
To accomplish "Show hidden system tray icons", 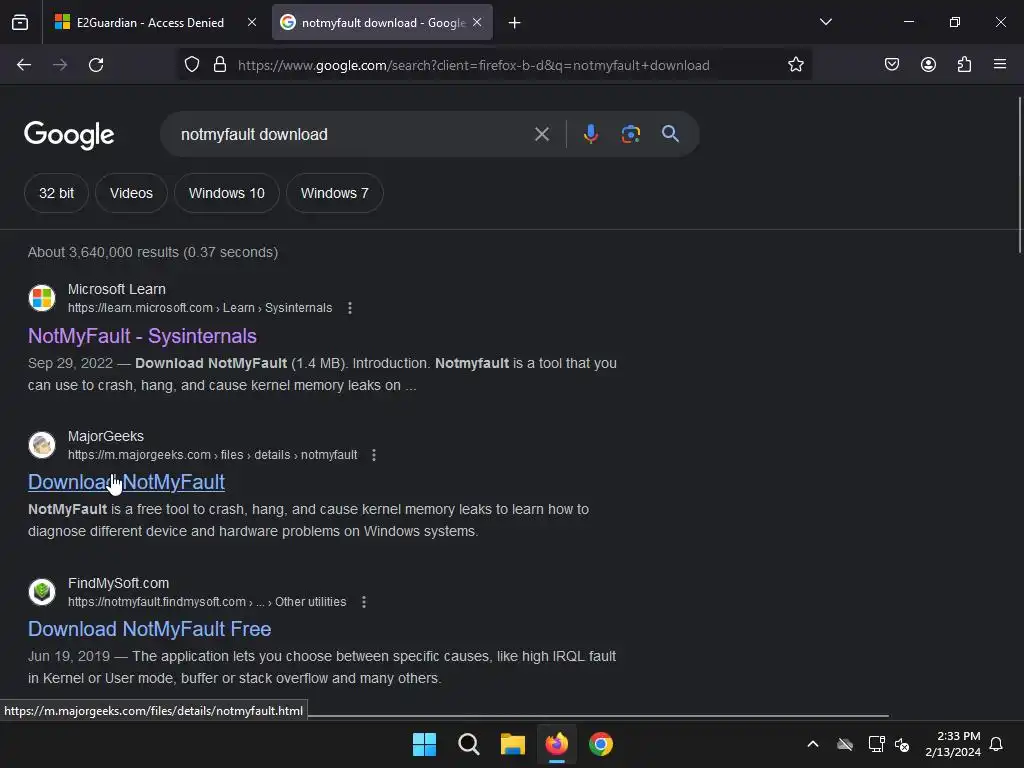I will pos(812,744).
